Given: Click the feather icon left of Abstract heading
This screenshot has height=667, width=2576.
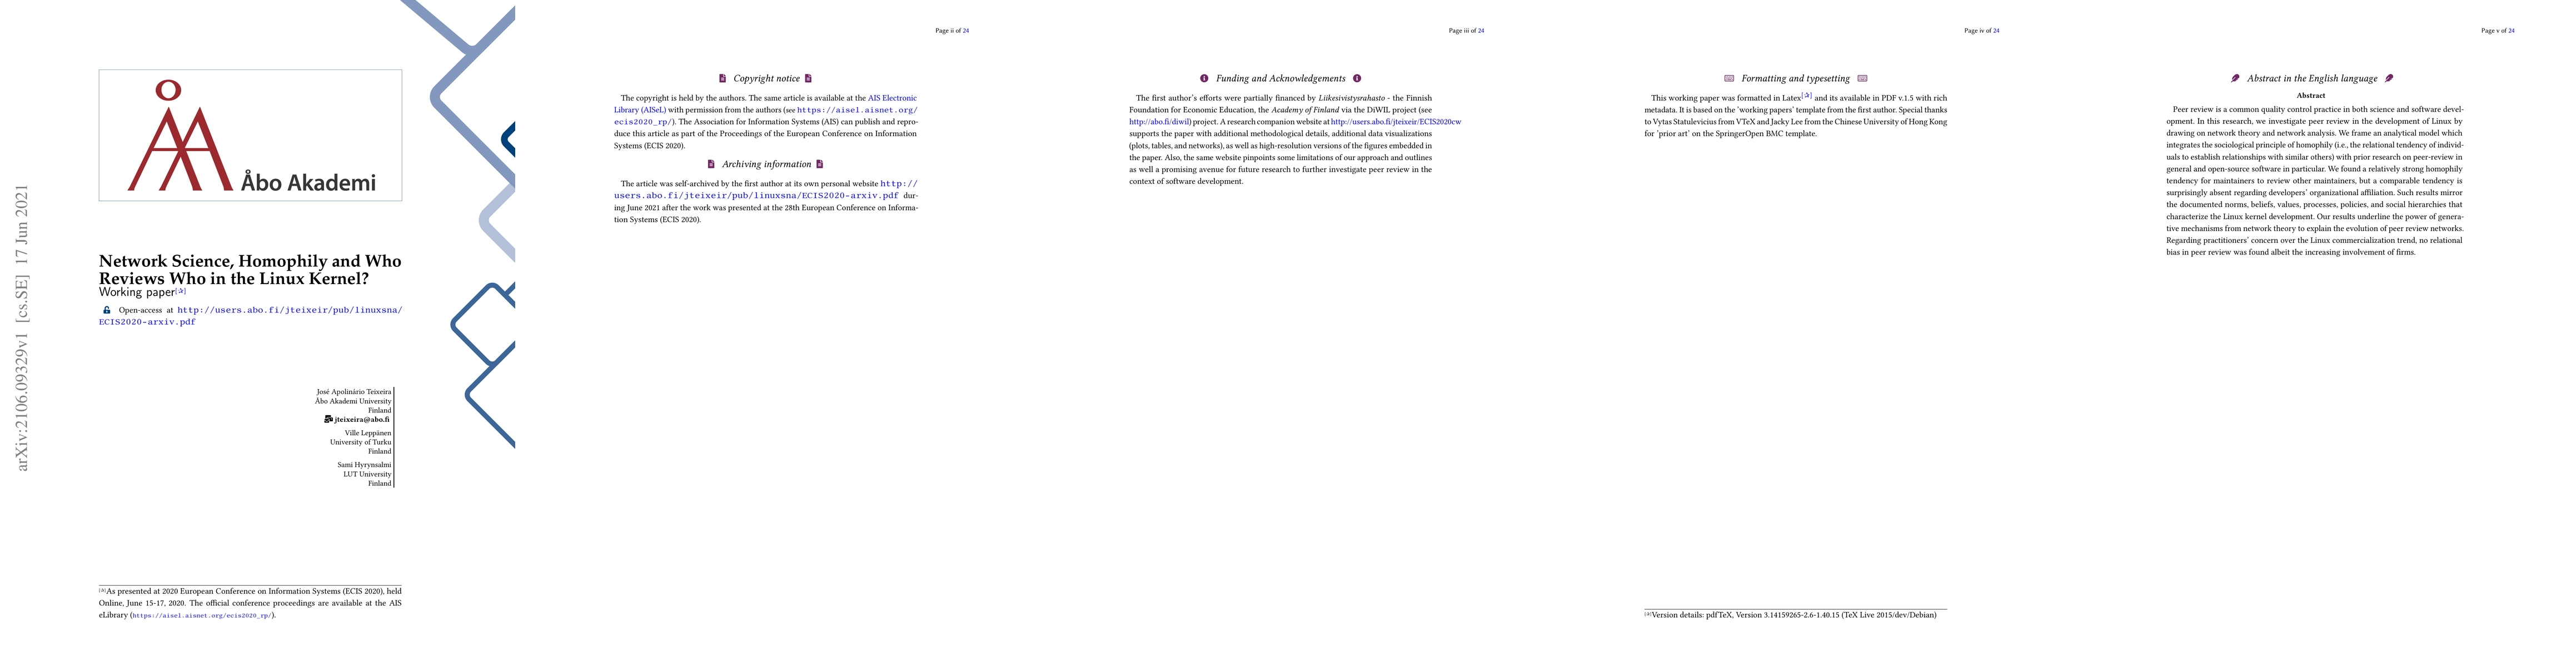Looking at the screenshot, I should click(x=2235, y=78).
